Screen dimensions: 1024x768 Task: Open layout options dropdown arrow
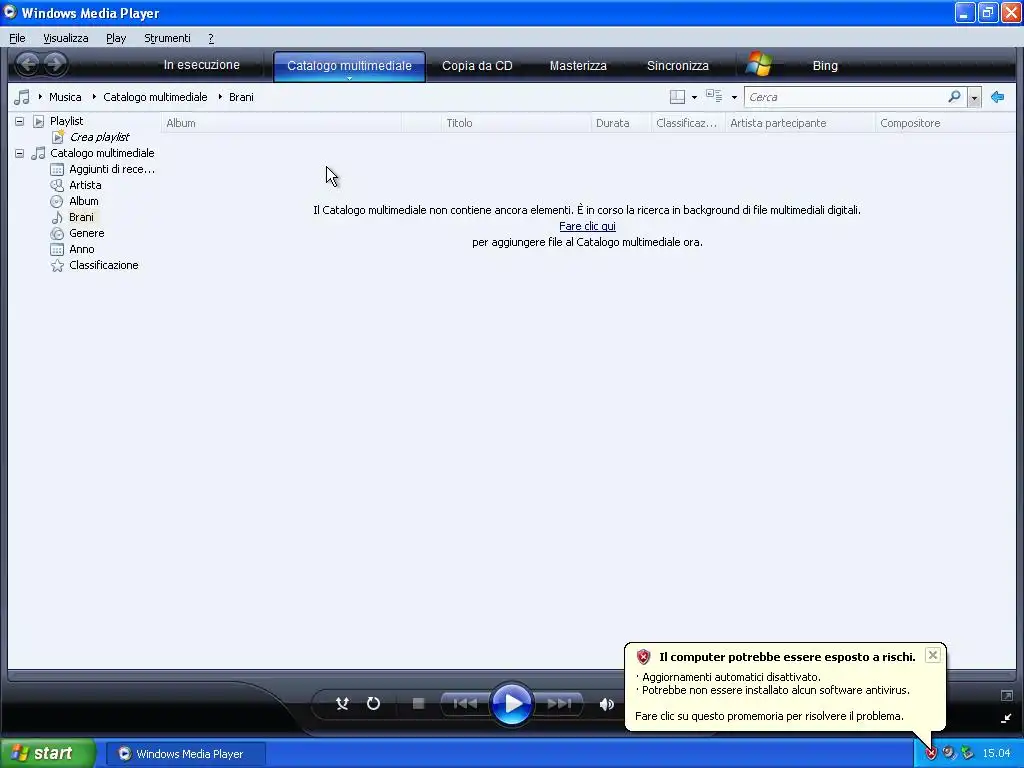(x=694, y=97)
